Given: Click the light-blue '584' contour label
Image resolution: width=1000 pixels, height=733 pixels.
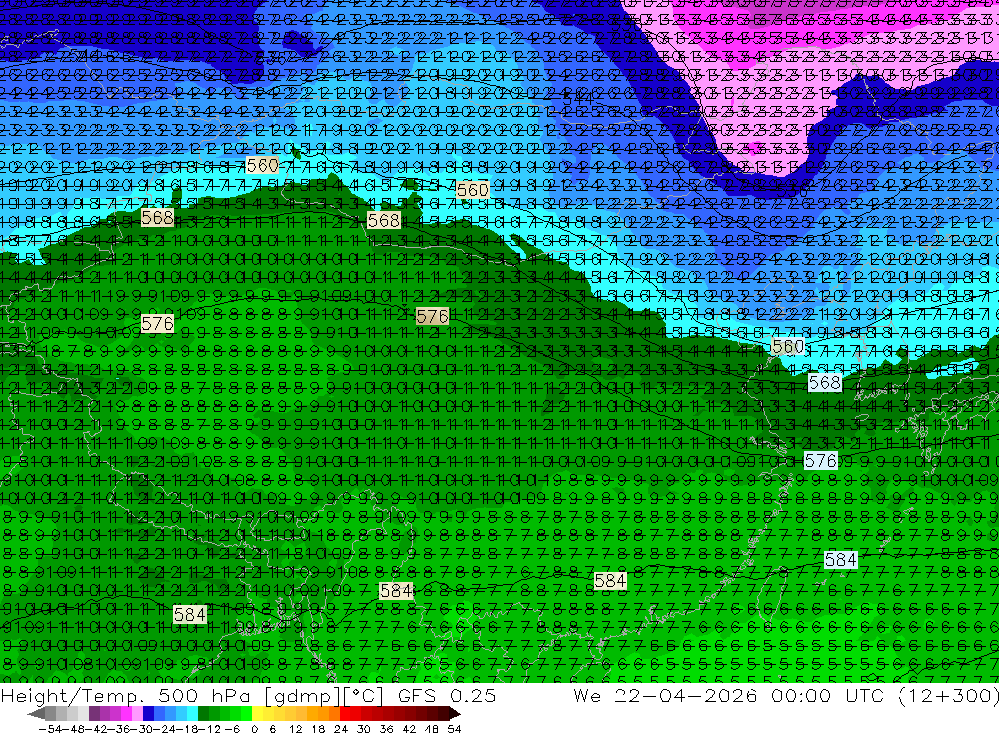Looking at the screenshot, I should (841, 559).
